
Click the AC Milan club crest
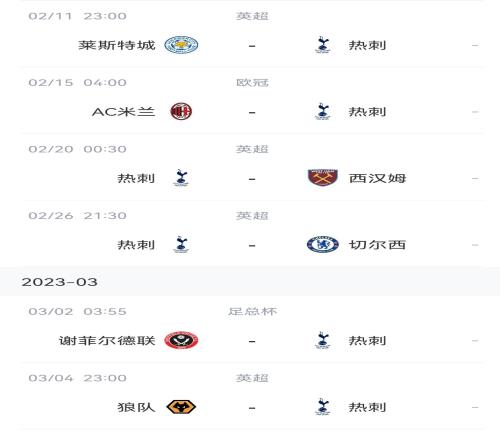pos(181,111)
